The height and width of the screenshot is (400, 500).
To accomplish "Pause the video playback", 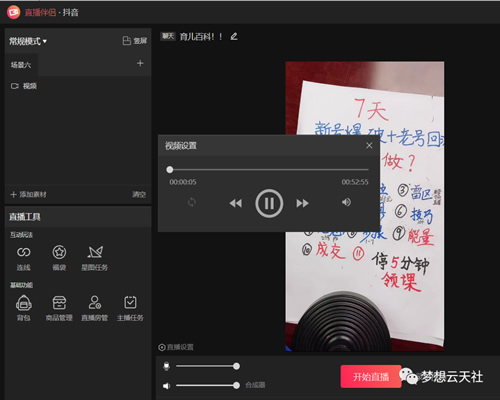I will click(269, 203).
